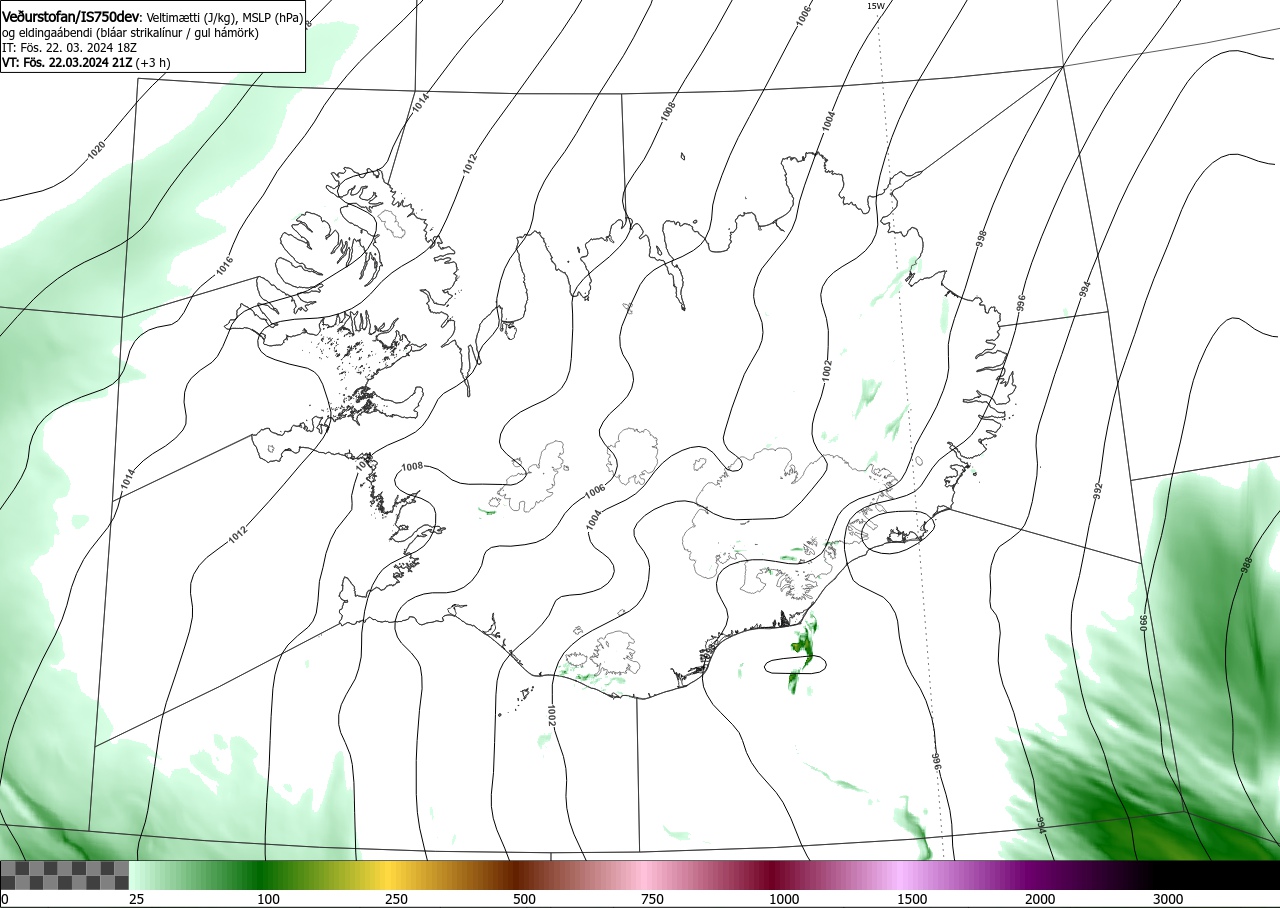This screenshot has width=1280, height=908.
Task: Click the 100 value on the color scale
Action: pyautogui.click(x=268, y=899)
